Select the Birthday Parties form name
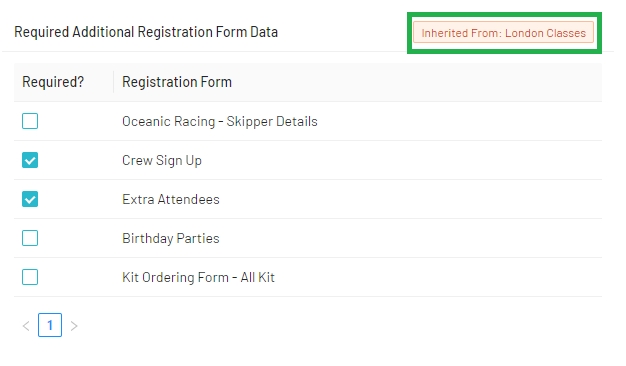 (x=171, y=238)
